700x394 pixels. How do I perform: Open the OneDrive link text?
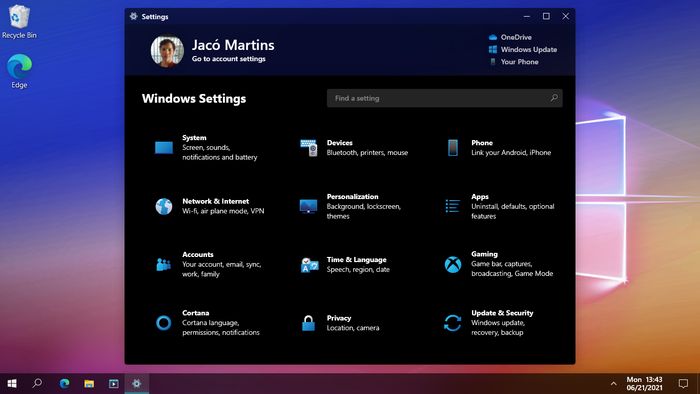click(516, 37)
